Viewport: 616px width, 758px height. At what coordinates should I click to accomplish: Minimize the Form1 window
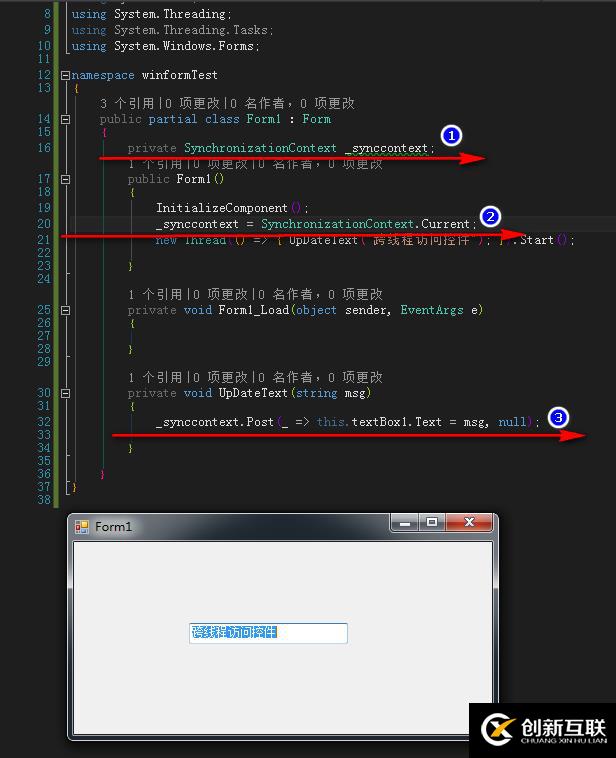[x=405, y=523]
